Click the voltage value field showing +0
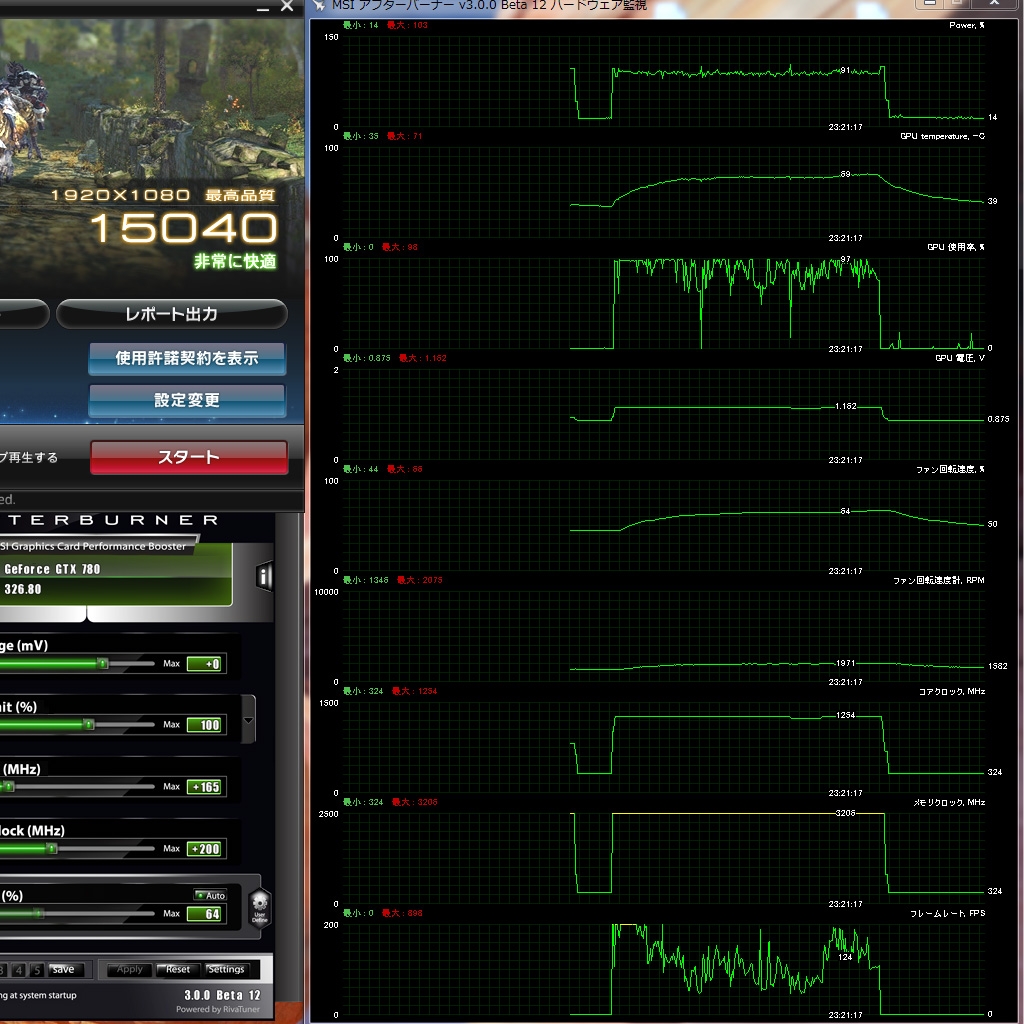This screenshot has height=1024, width=1024. click(206, 664)
